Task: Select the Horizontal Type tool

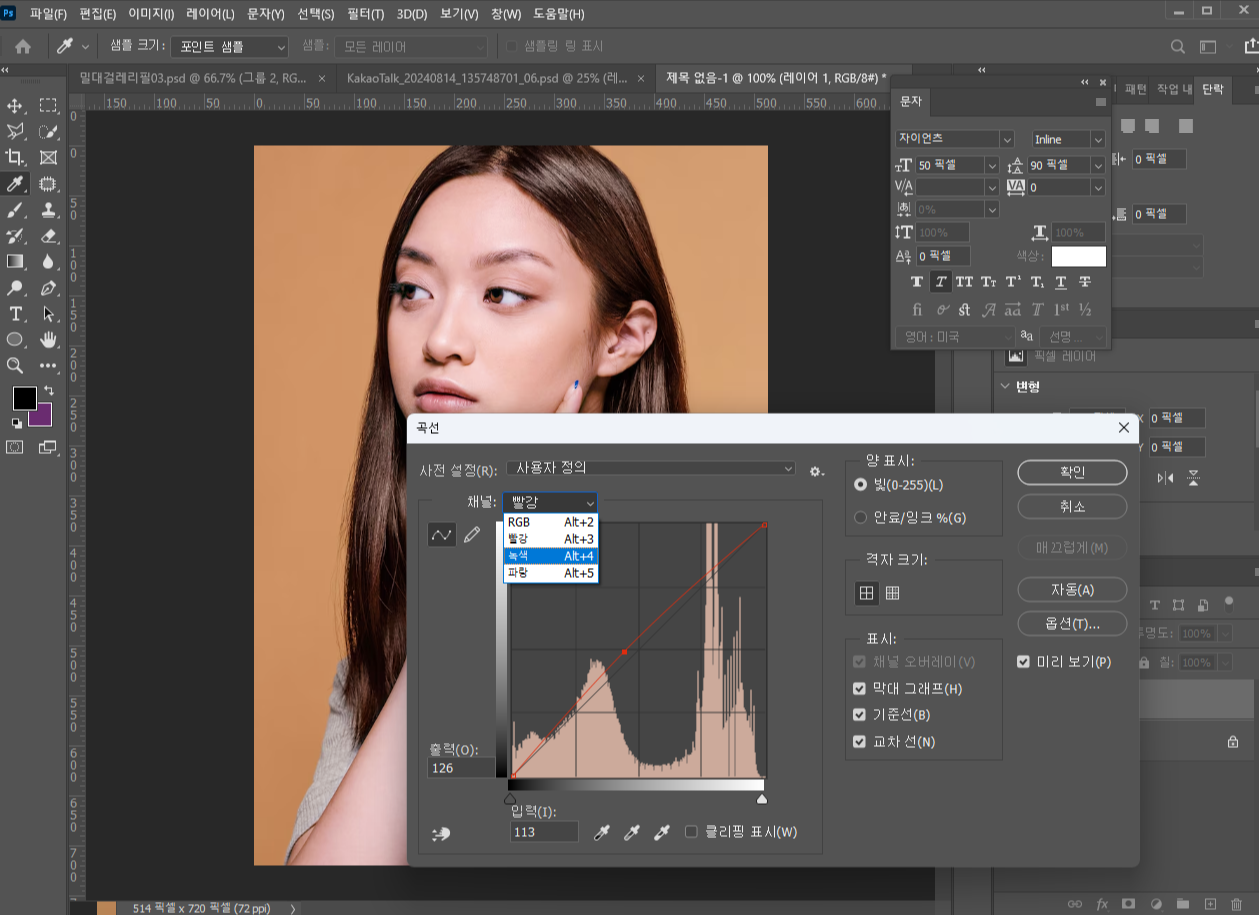Action: click(15, 314)
